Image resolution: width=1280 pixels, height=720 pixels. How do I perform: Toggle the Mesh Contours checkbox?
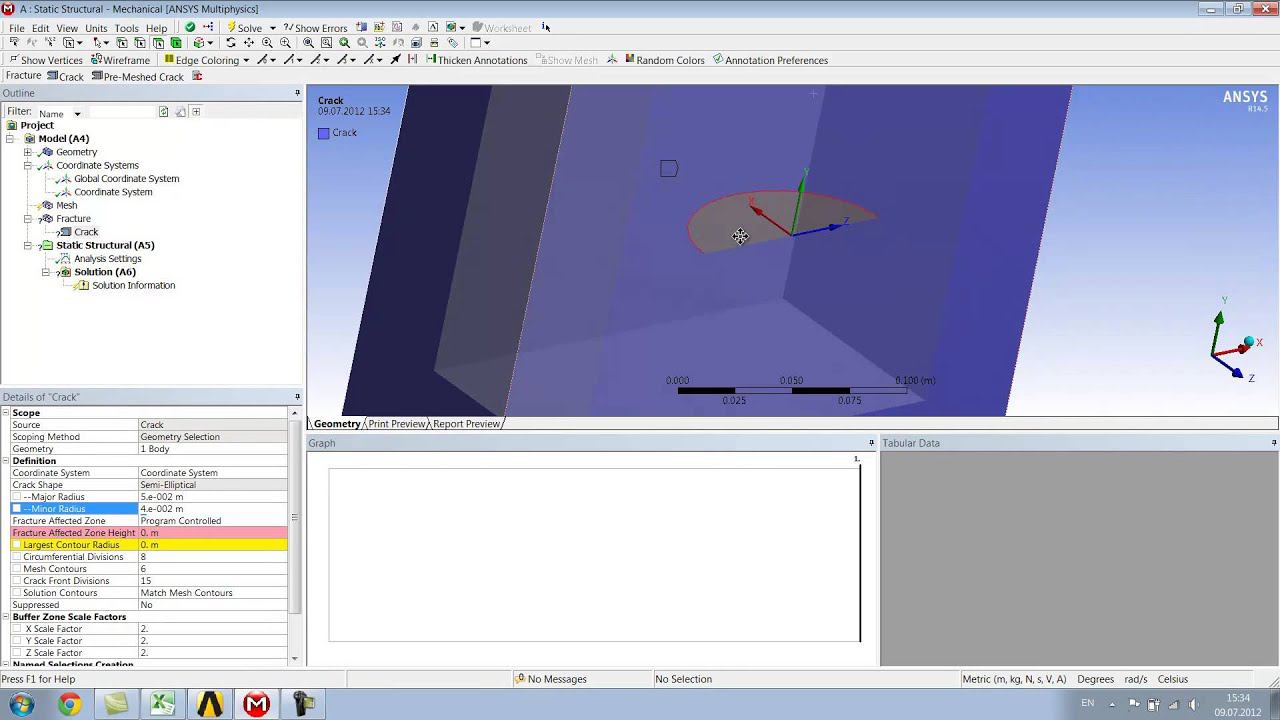tap(16, 569)
